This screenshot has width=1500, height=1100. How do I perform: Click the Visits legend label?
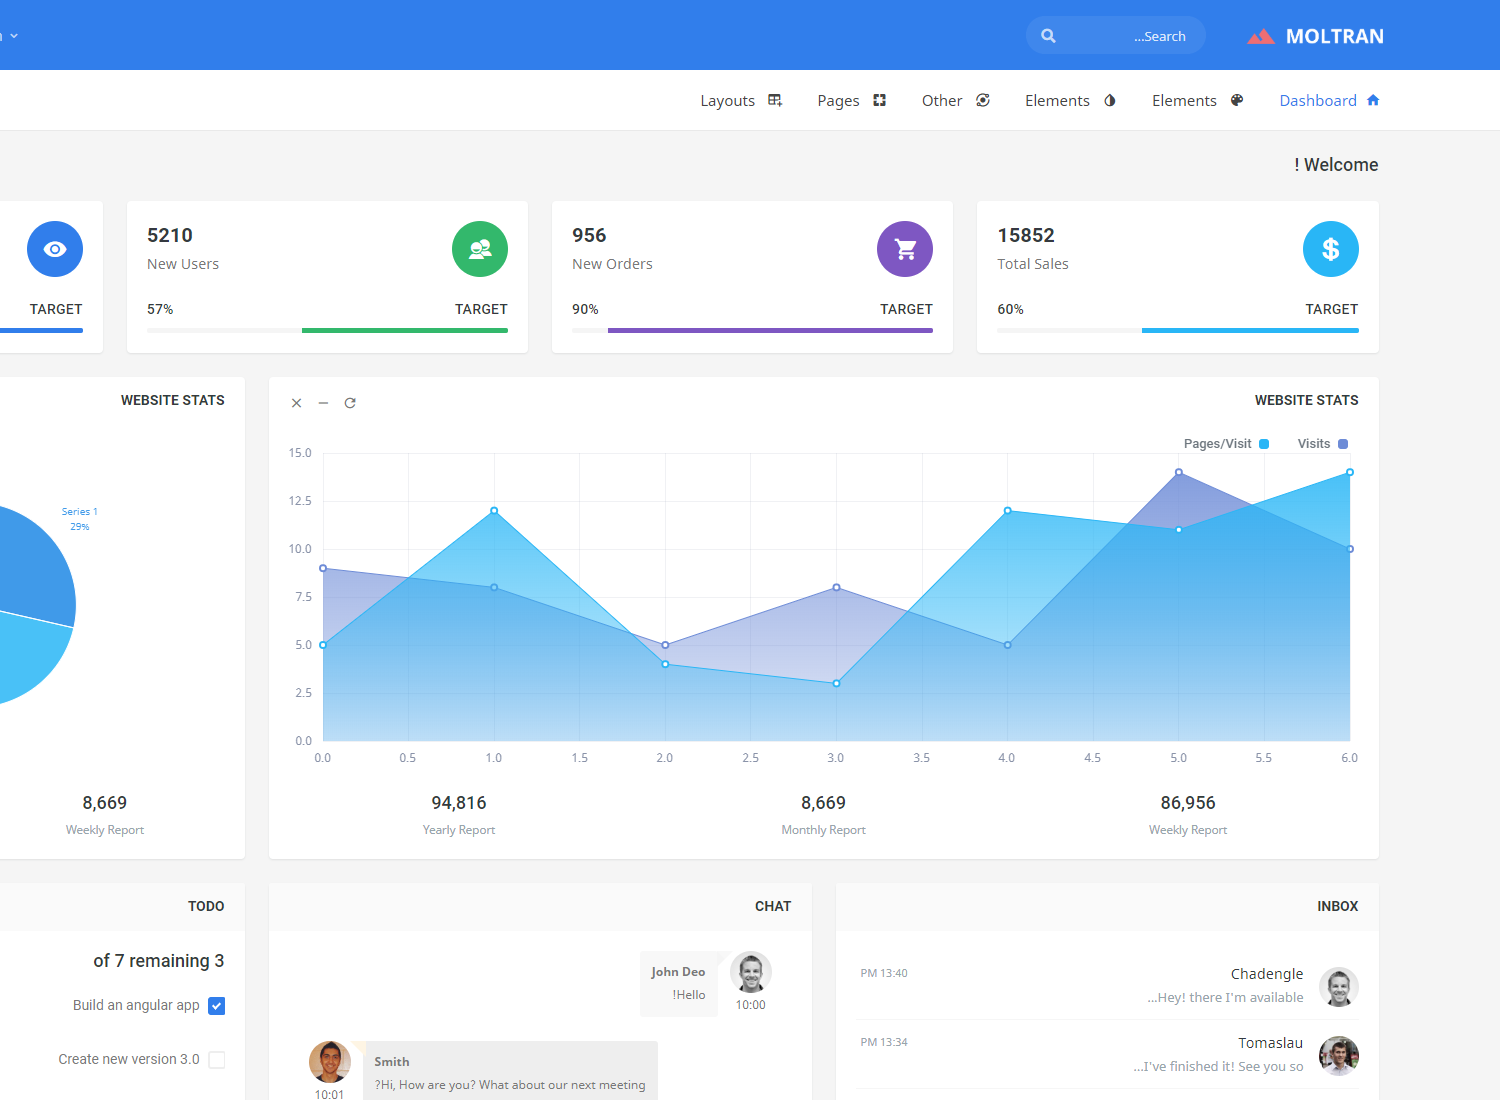pos(1314,444)
